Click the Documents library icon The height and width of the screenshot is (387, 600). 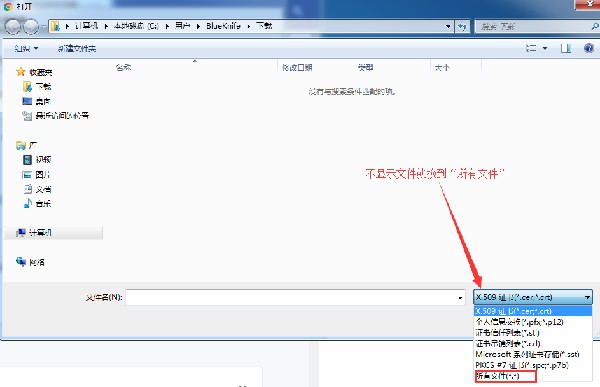[28, 189]
